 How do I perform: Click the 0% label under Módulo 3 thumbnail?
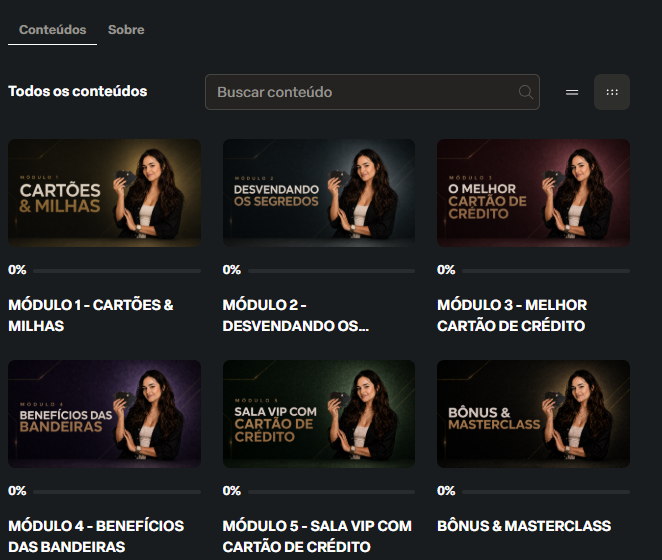[446, 270]
